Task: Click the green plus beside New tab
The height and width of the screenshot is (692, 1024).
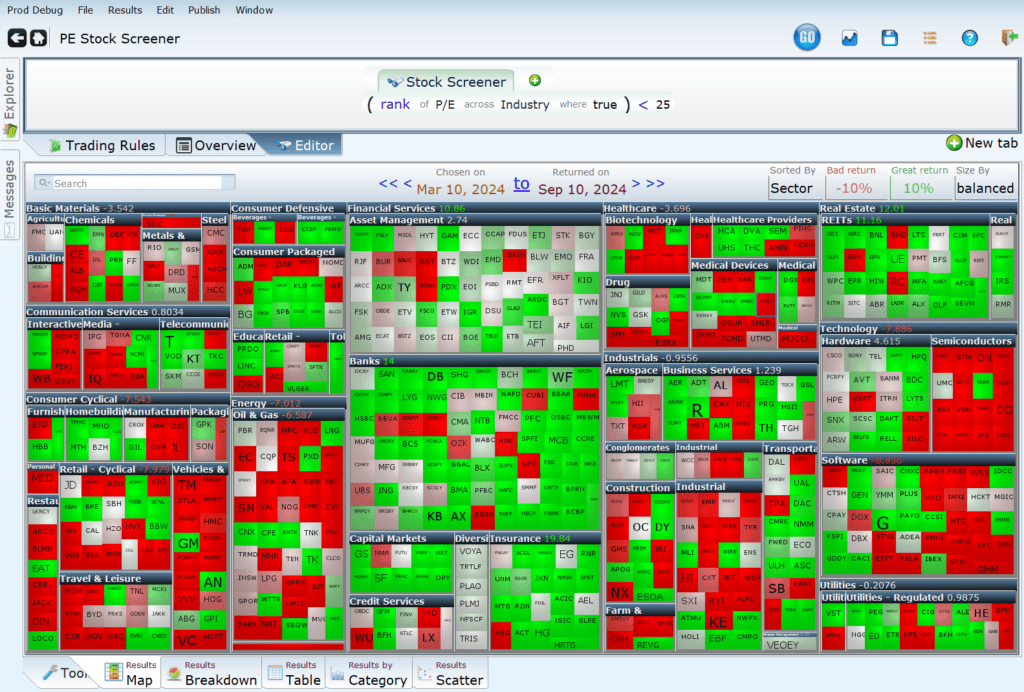Action: click(954, 143)
